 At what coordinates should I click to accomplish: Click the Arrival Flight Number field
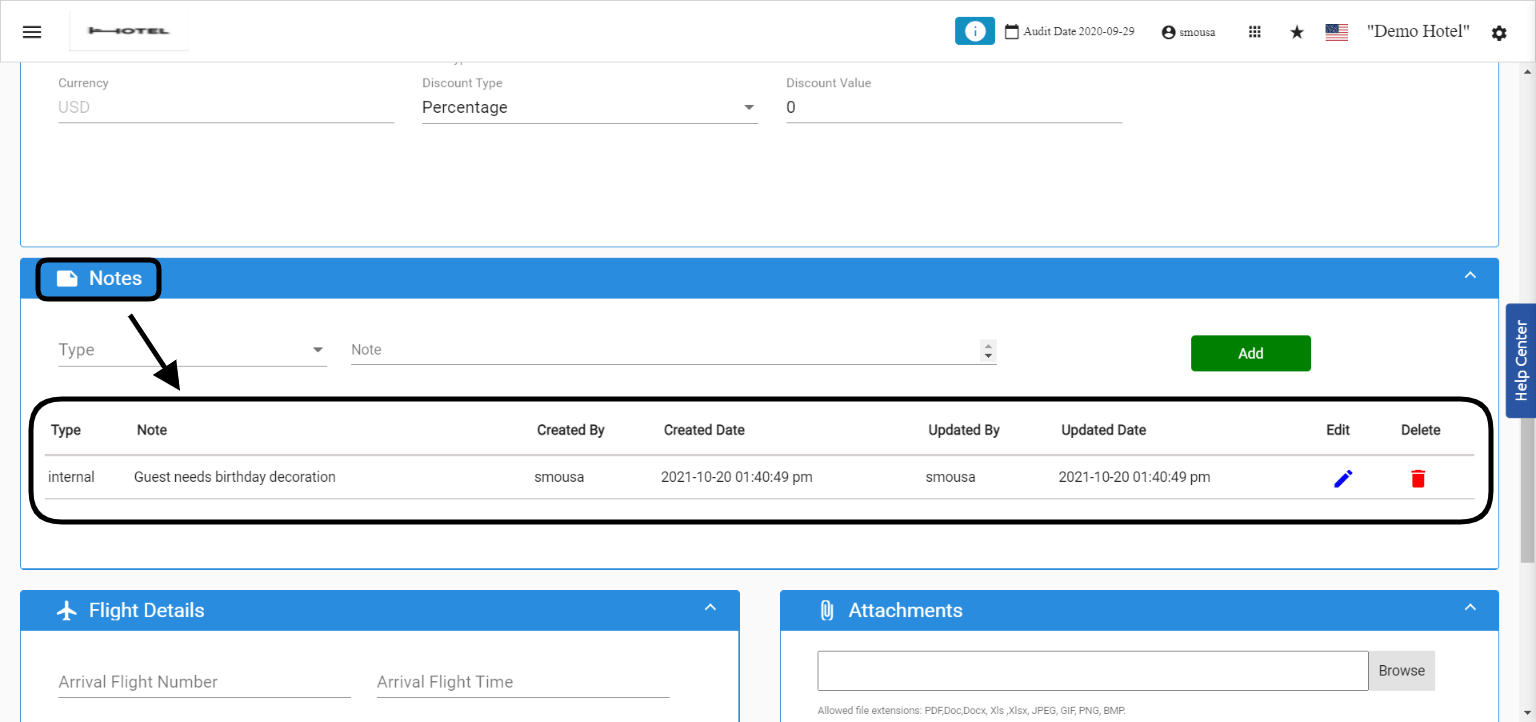coord(205,682)
